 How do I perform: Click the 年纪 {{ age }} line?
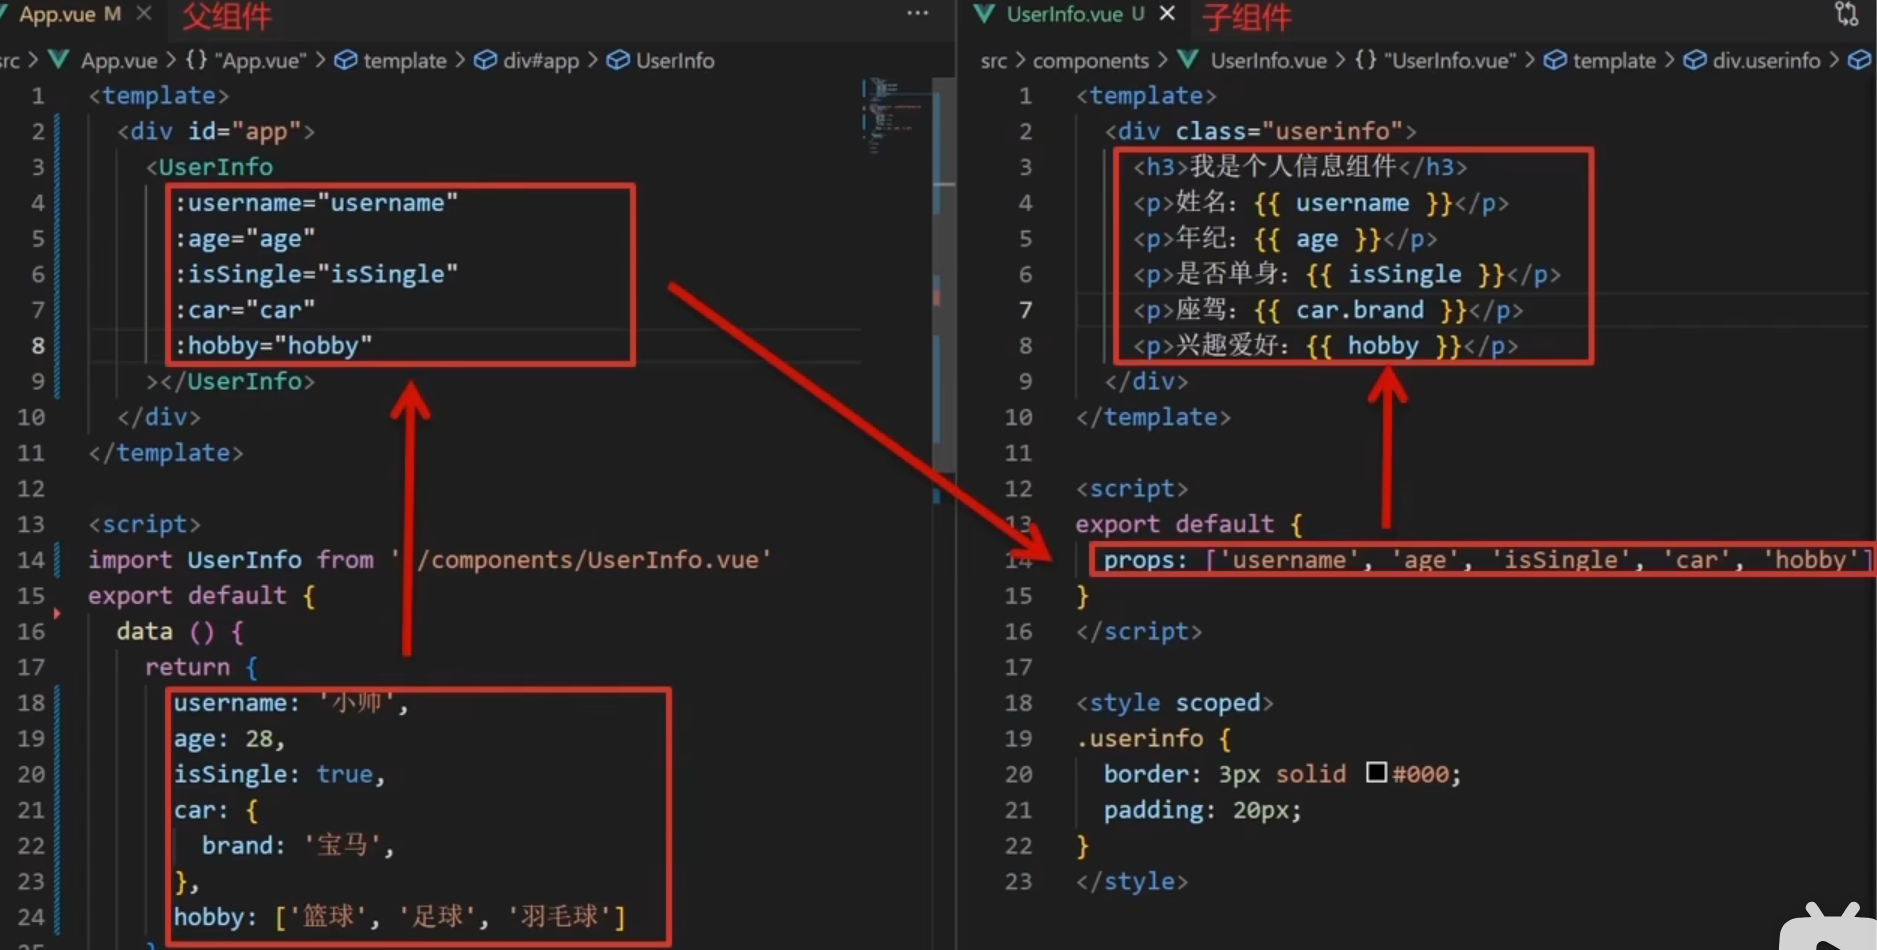1284,239
